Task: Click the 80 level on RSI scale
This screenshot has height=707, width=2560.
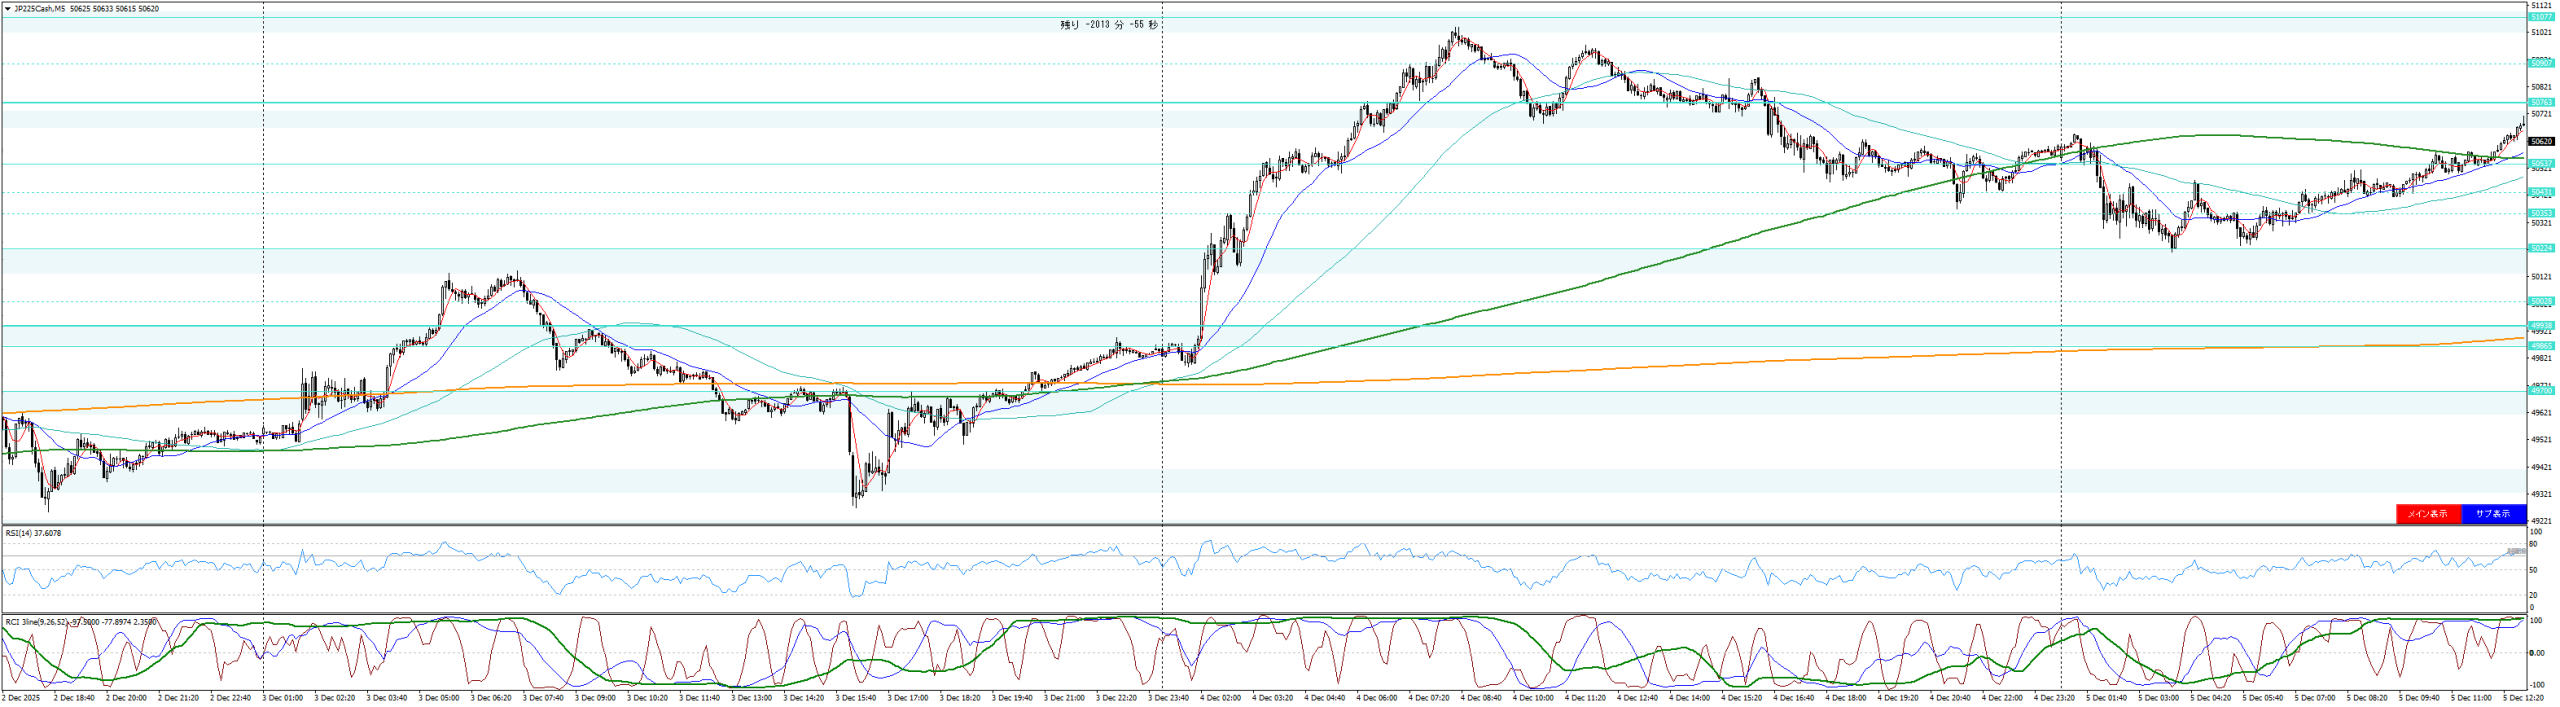Action: click(2533, 544)
